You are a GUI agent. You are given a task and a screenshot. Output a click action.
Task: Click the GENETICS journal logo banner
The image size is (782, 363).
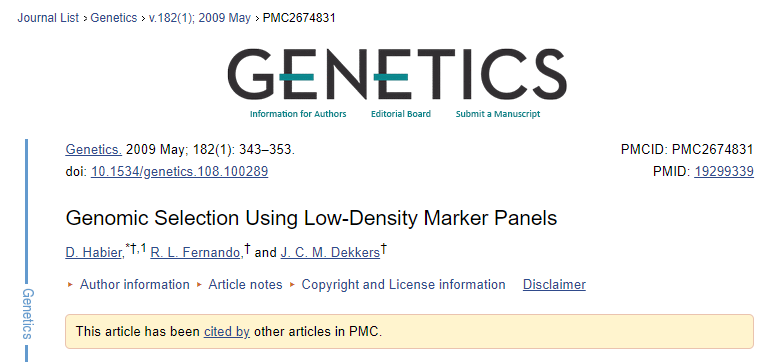tap(397, 74)
